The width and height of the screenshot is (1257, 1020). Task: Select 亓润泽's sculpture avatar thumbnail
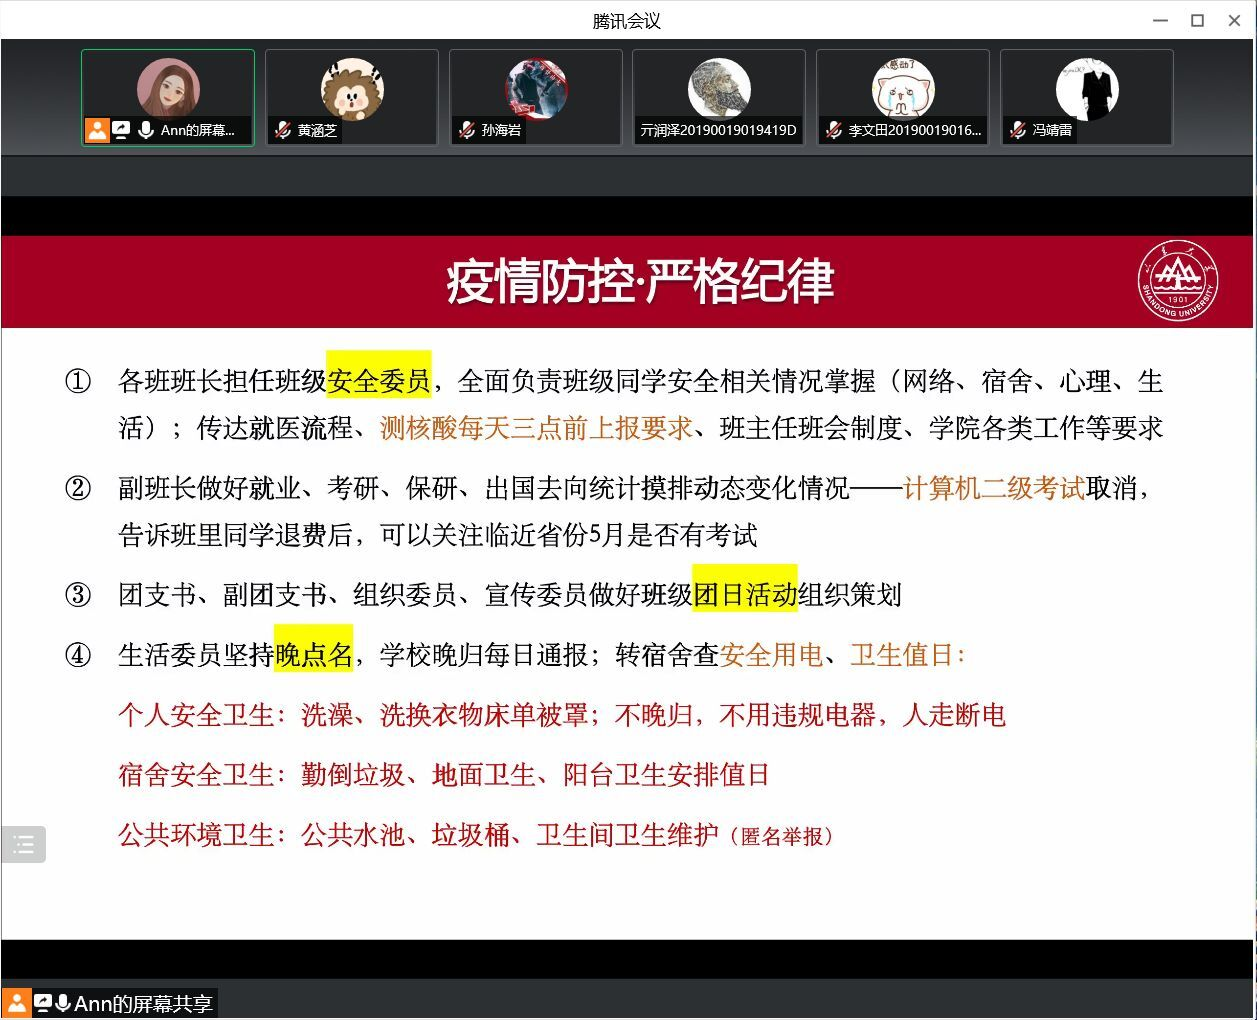(x=719, y=90)
